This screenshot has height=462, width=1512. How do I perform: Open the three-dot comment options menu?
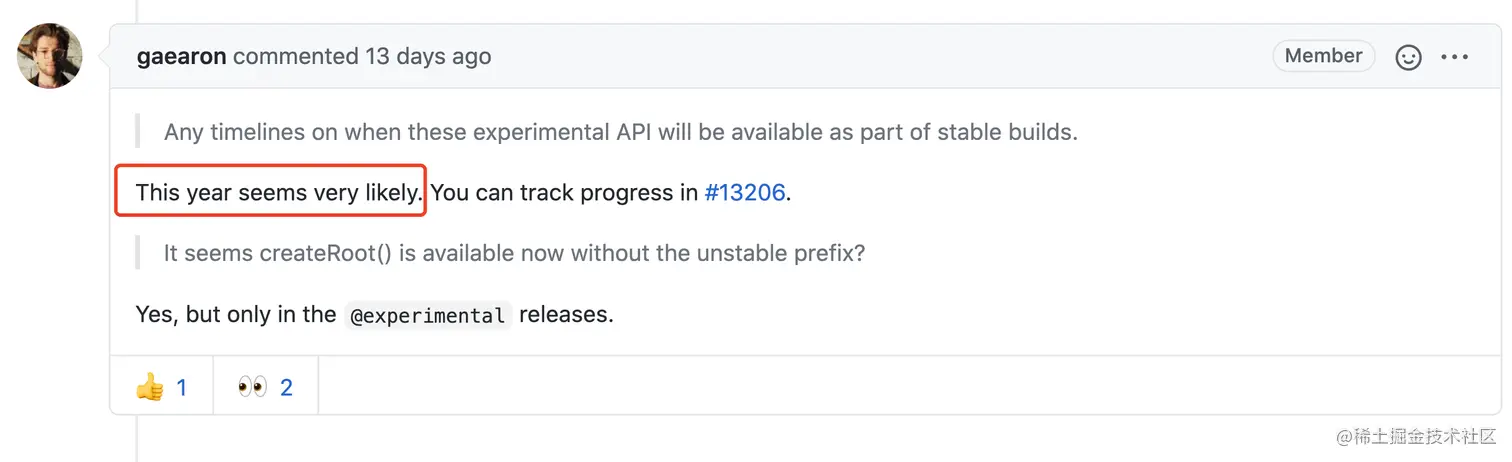1454,58
